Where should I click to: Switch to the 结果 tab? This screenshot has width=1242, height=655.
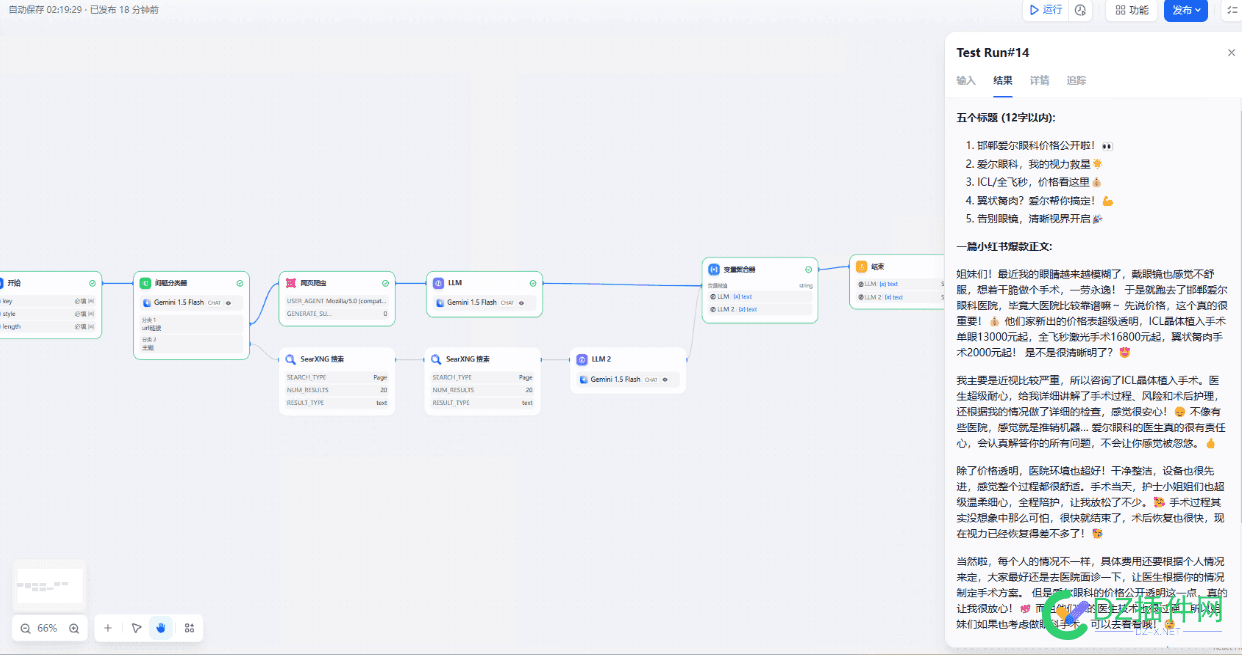(1002, 80)
